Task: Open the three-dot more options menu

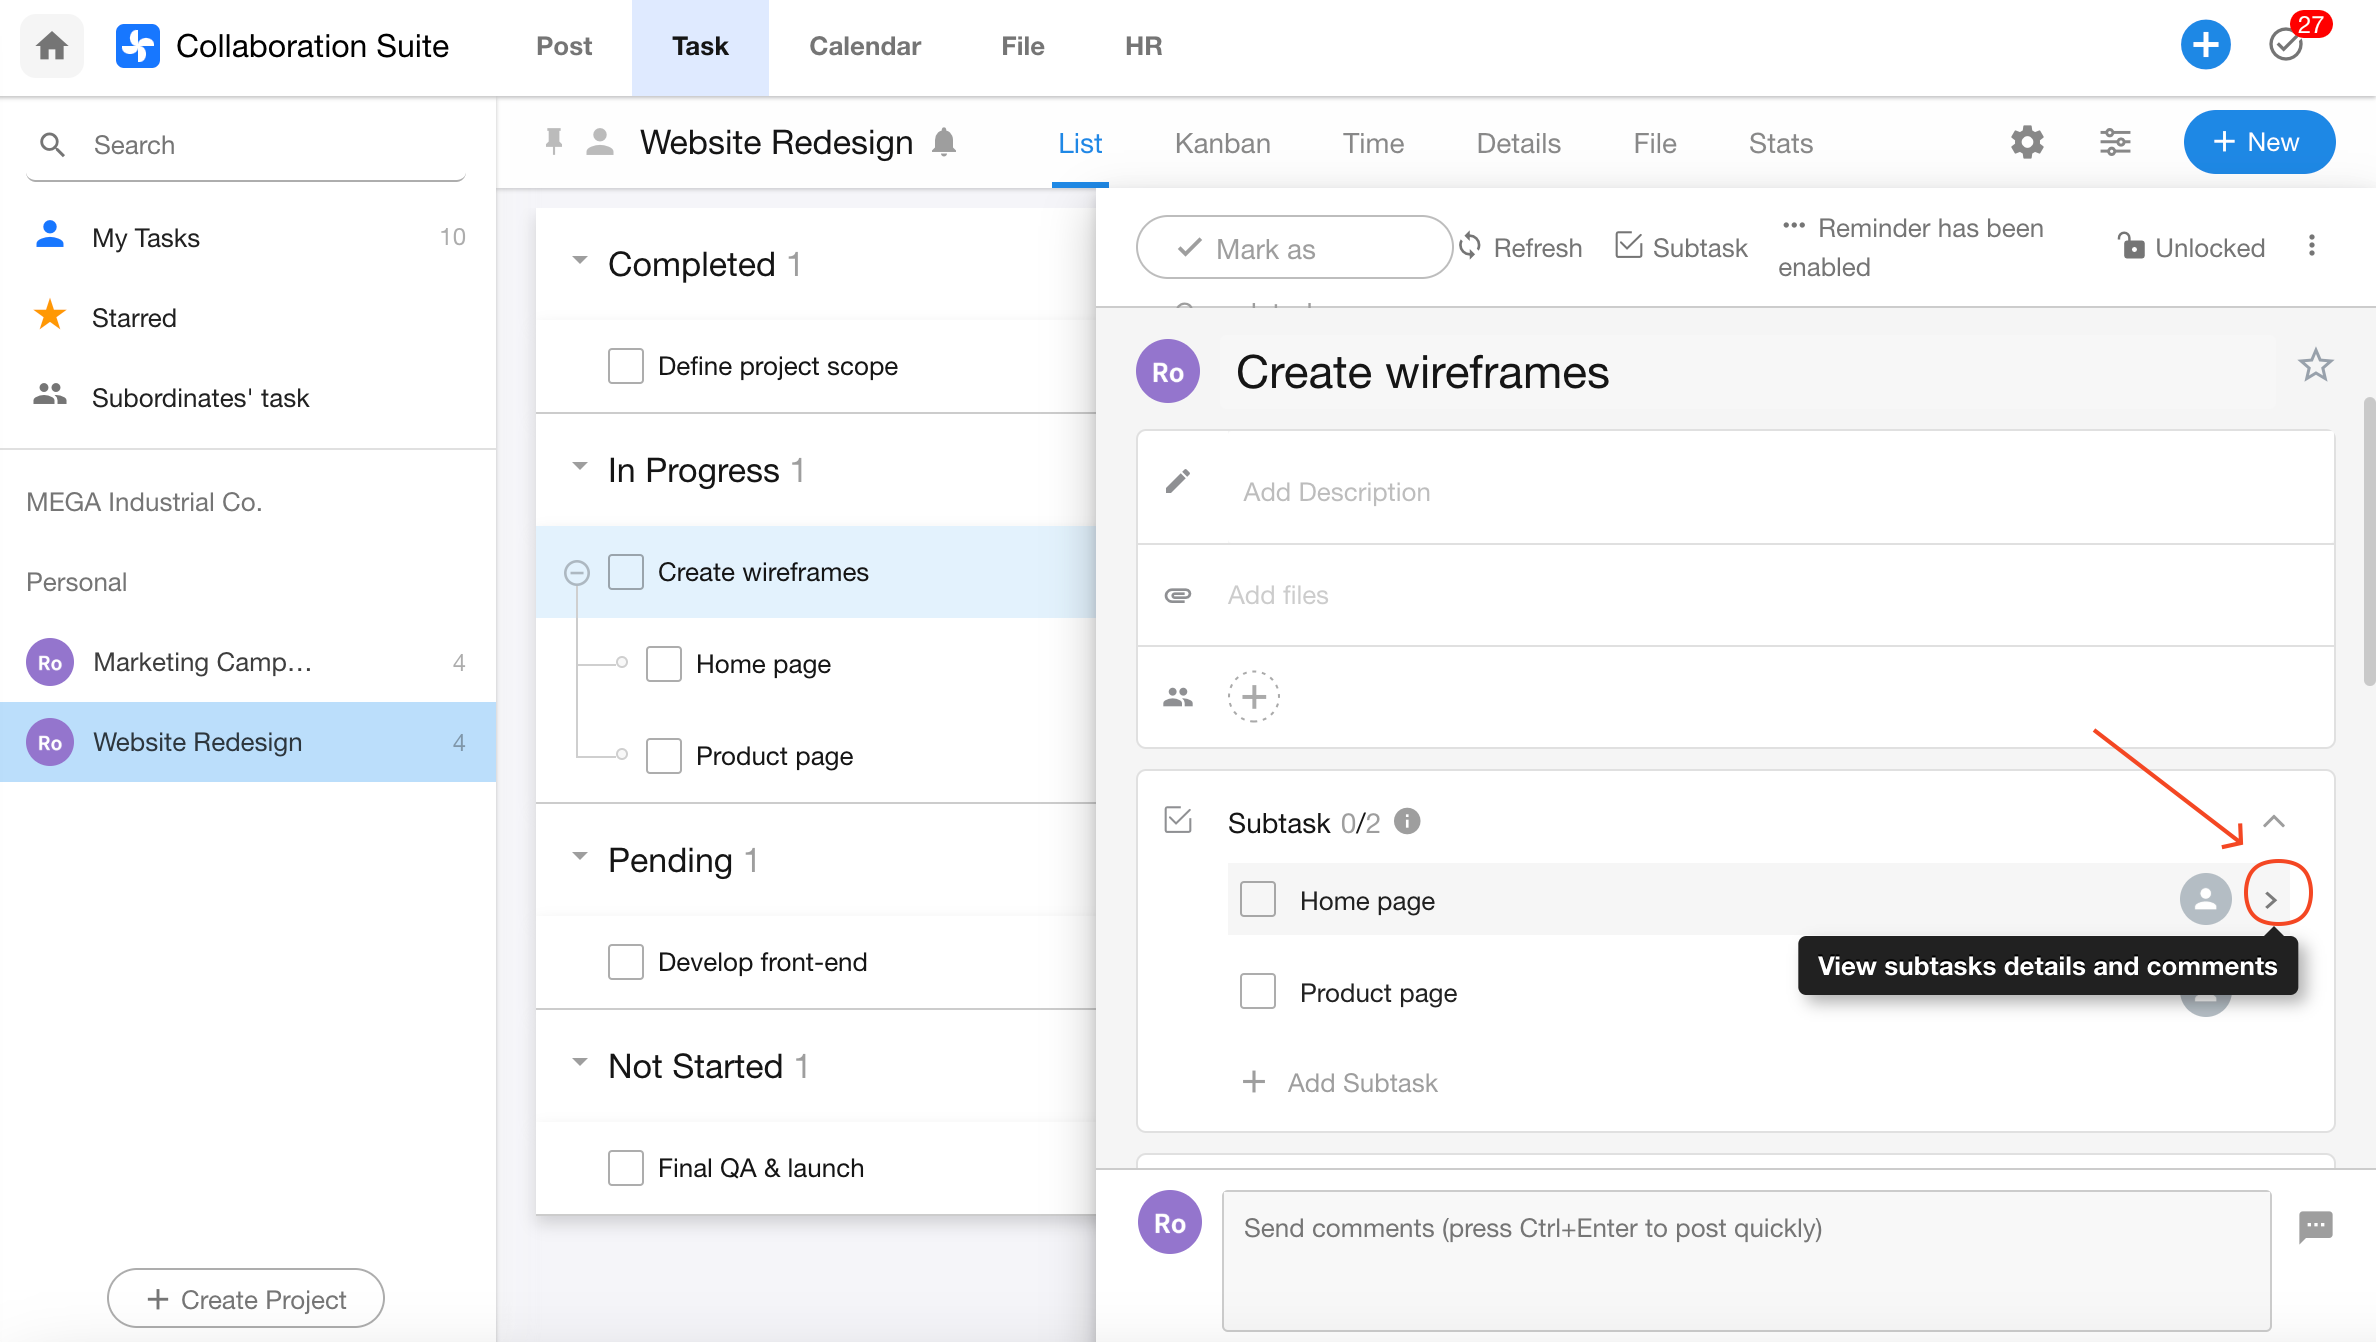Action: coord(2311,246)
